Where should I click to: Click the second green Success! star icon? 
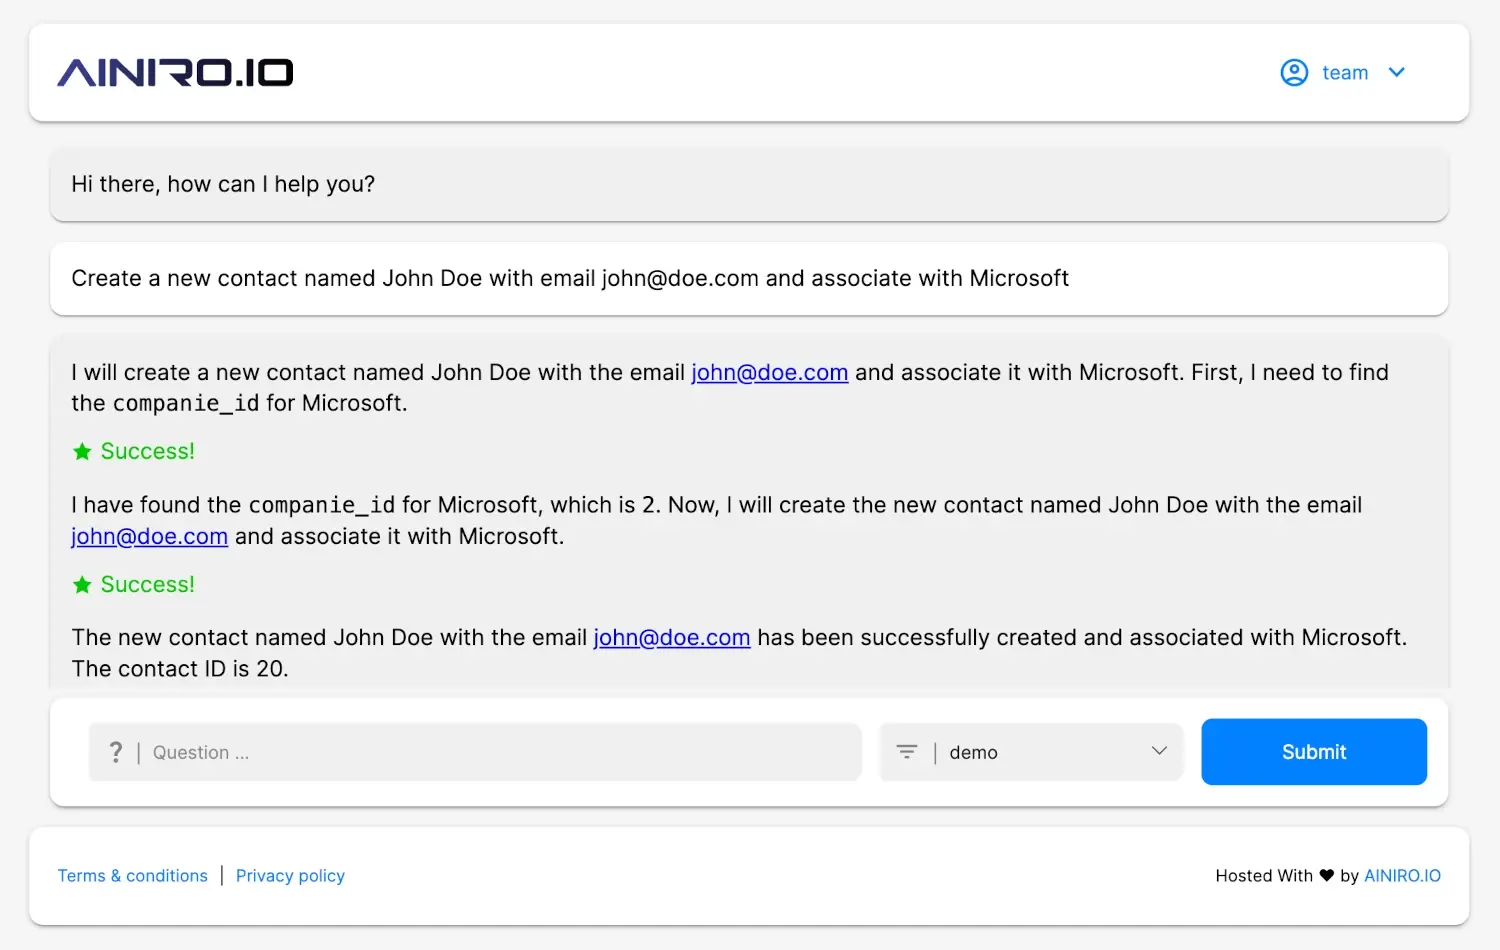82,584
